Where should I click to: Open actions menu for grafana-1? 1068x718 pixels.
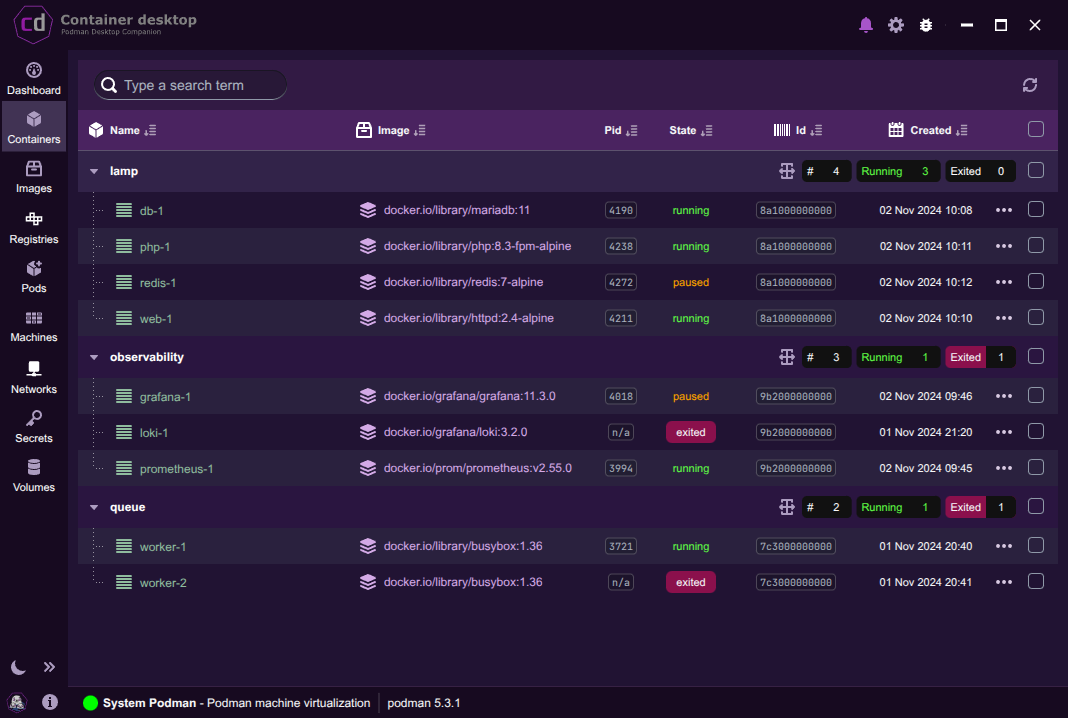coord(1004,396)
